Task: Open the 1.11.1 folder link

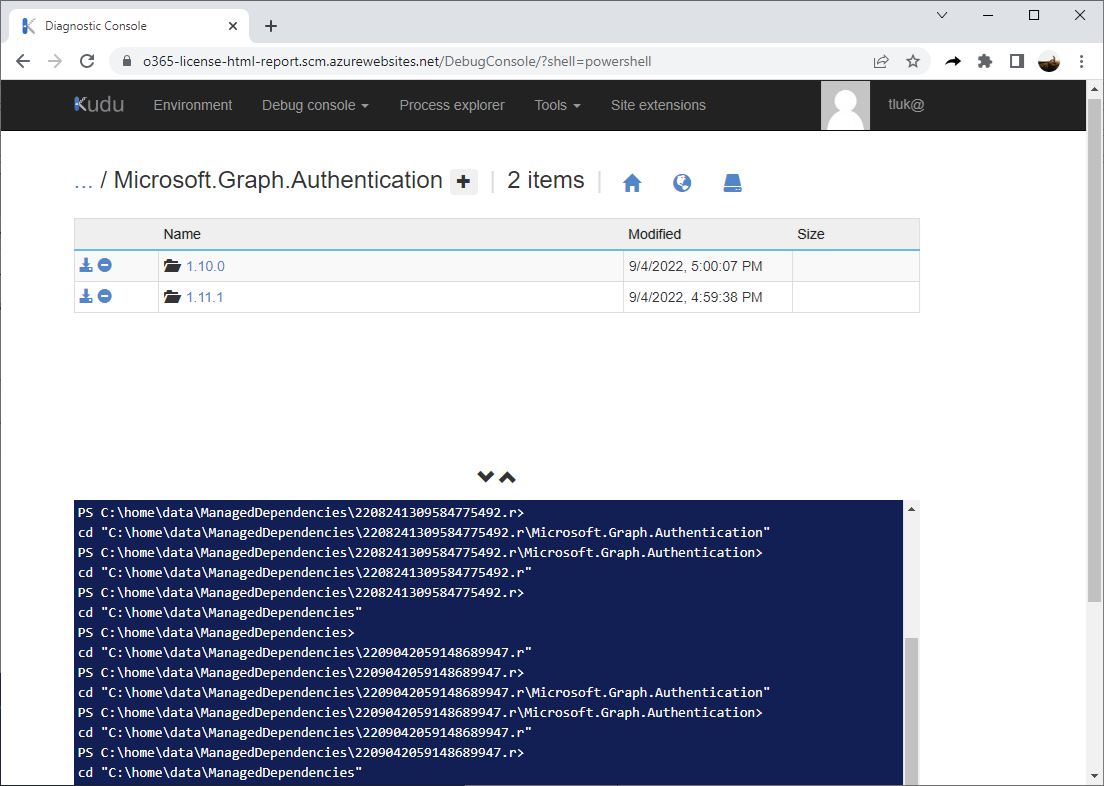Action: 204,297
